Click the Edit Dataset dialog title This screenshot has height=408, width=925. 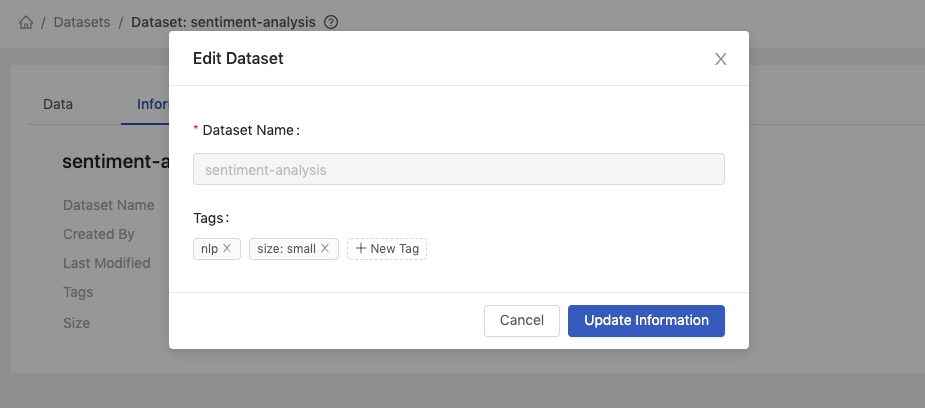(x=238, y=58)
